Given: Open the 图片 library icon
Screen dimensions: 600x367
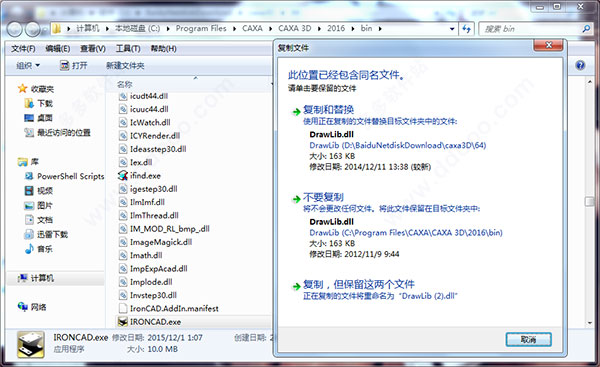Looking at the screenshot, I should click(x=29, y=206).
